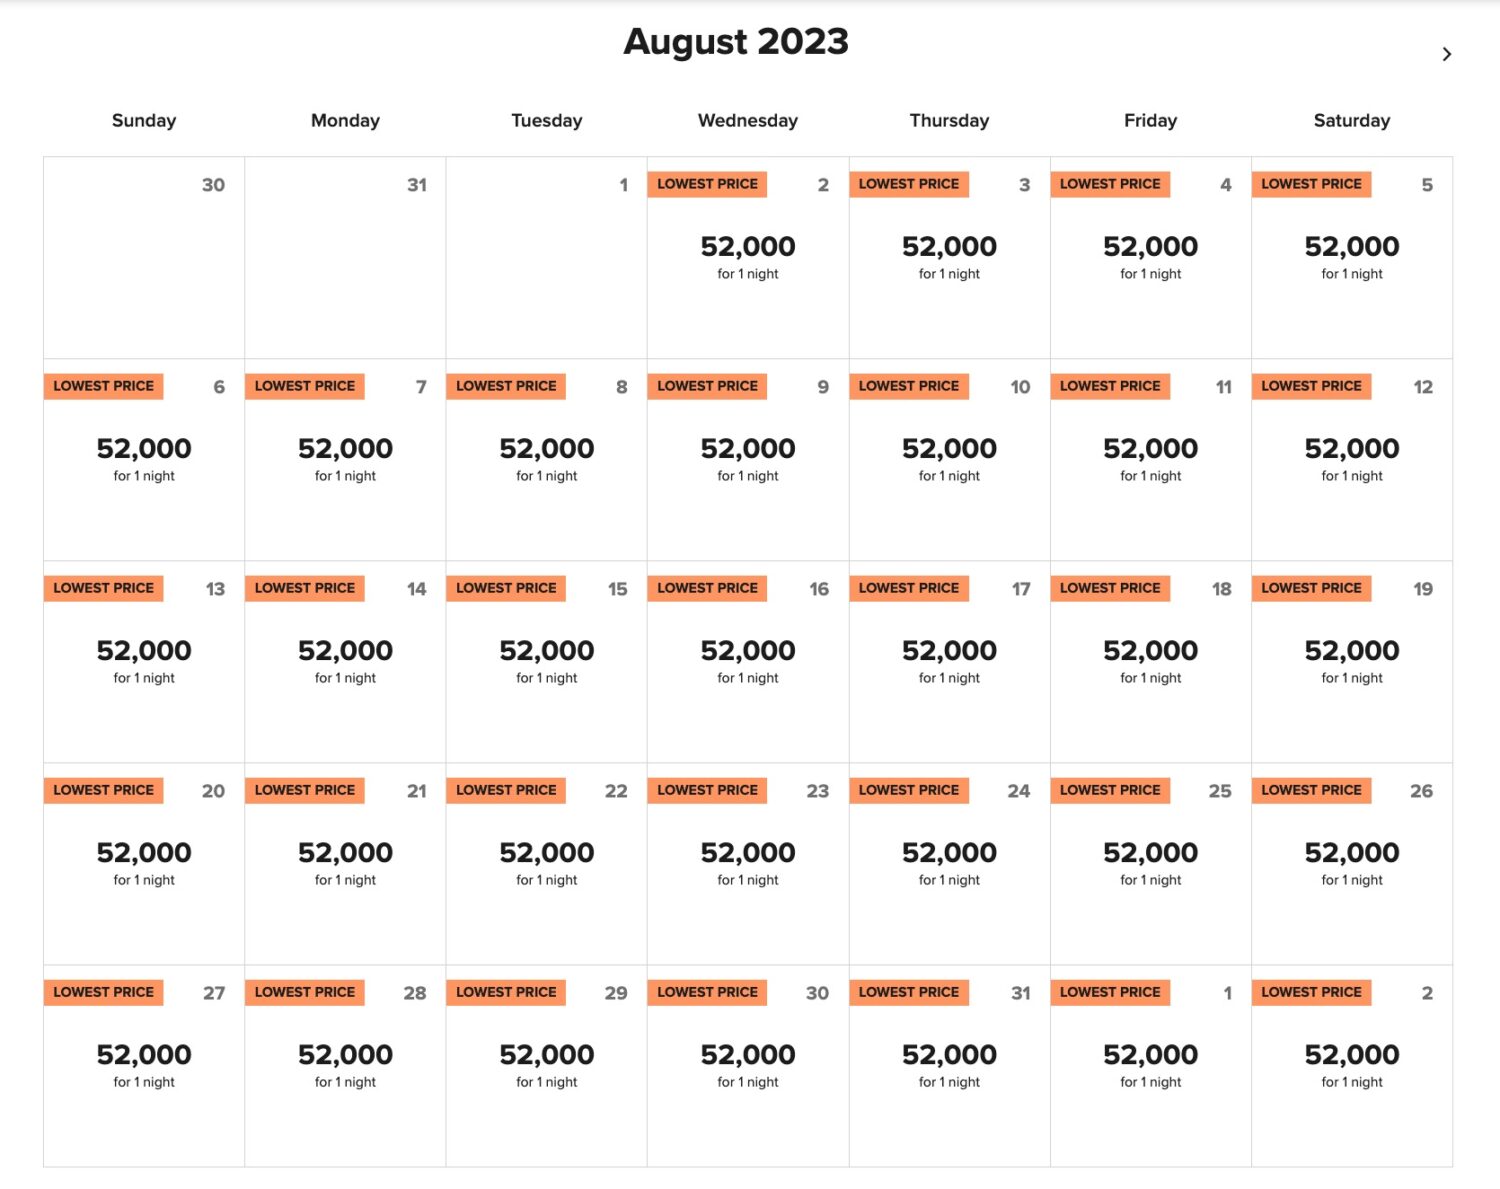
Task: Go to next month using right chevron
Action: 1446,54
